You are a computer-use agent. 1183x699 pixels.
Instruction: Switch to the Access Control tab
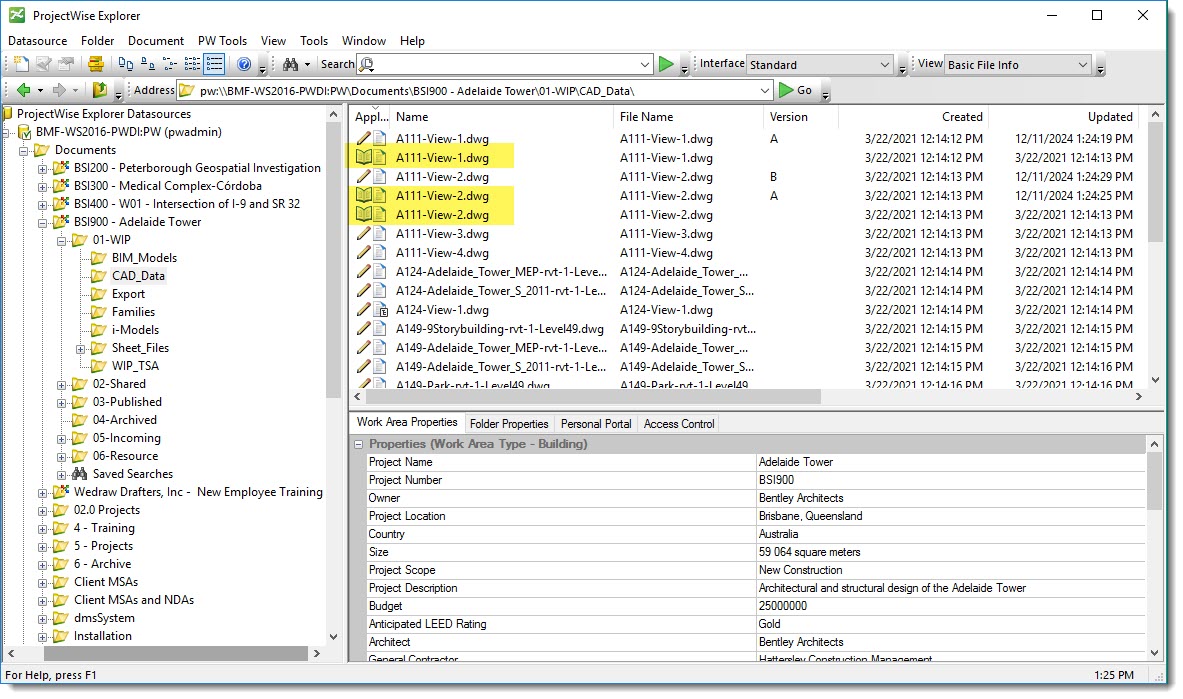(x=679, y=424)
